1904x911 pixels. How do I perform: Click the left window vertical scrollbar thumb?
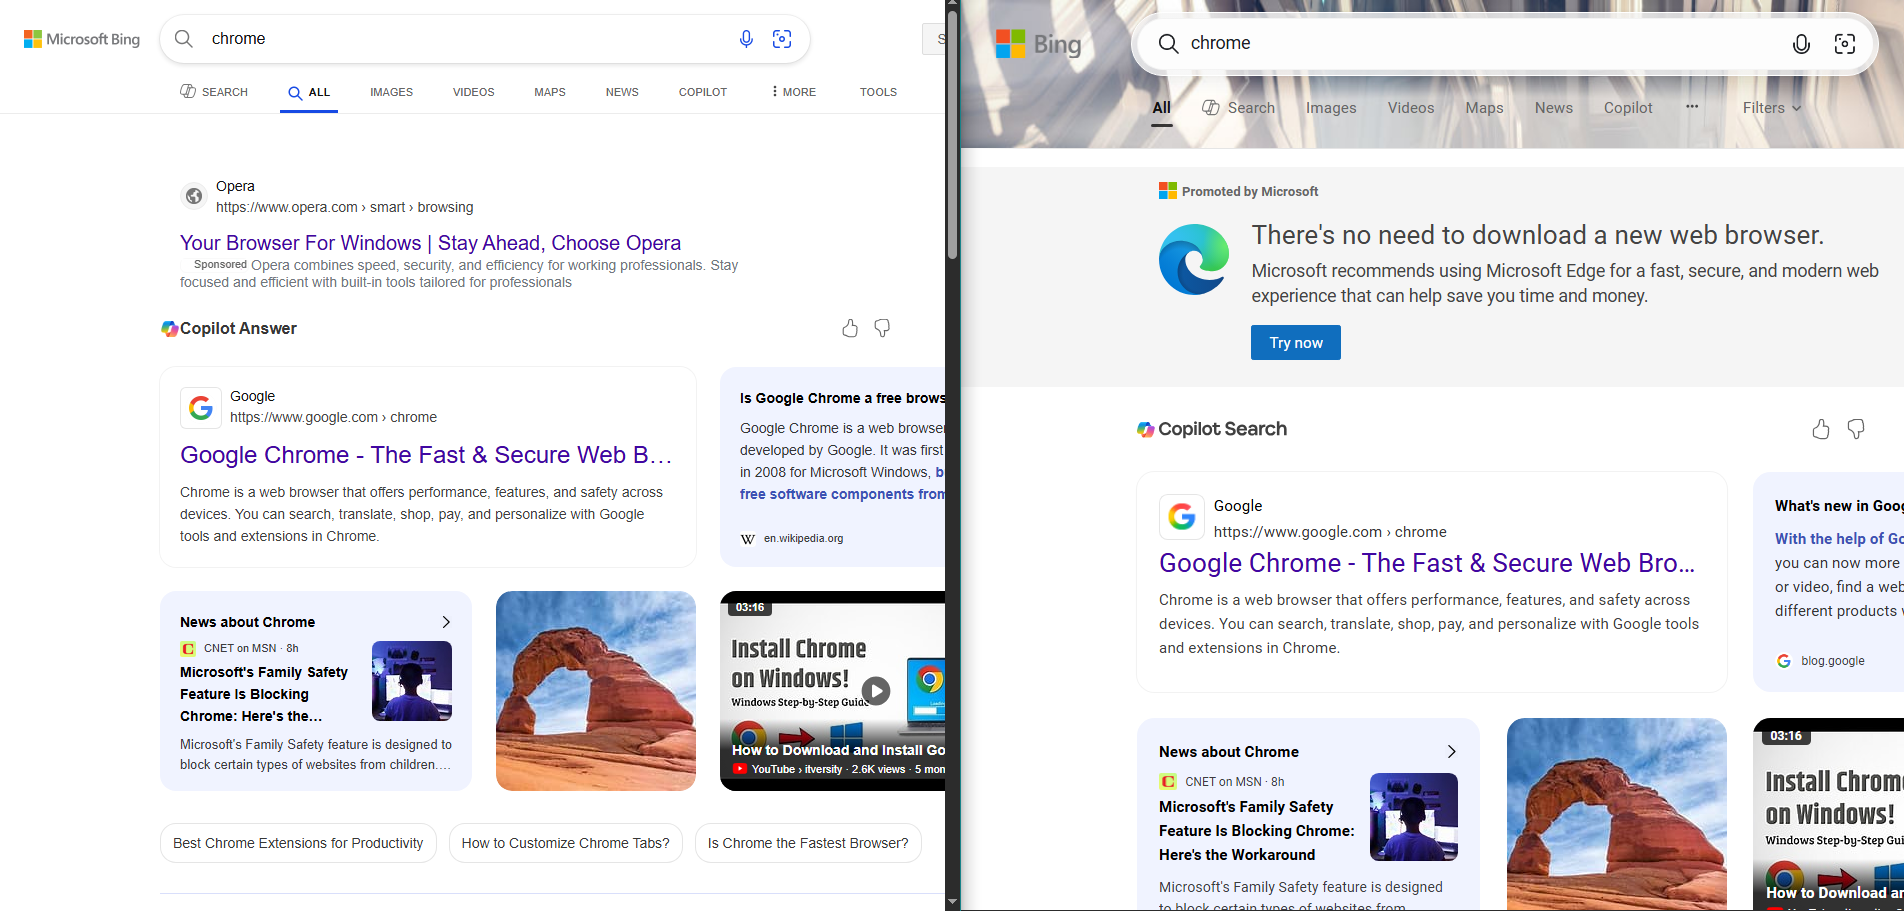pos(952,135)
